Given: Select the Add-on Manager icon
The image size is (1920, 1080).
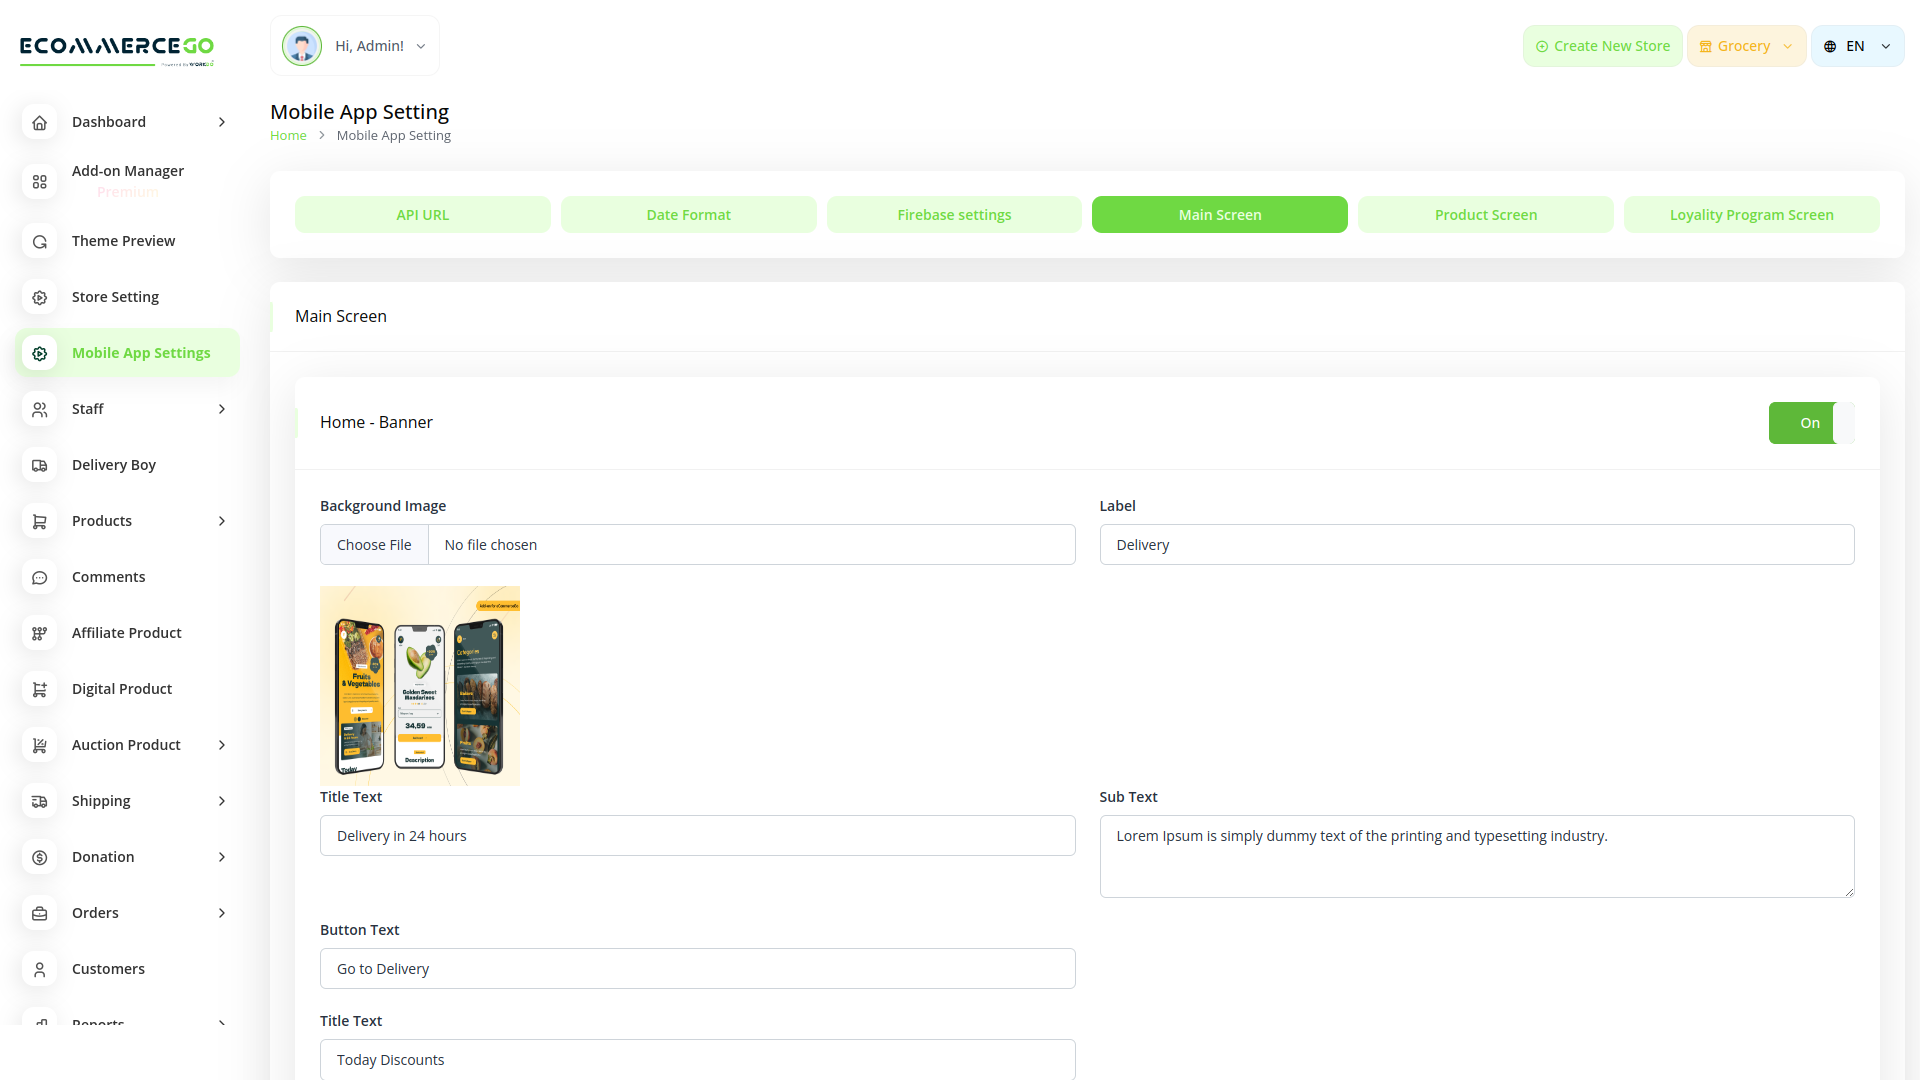Looking at the screenshot, I should (x=39, y=182).
